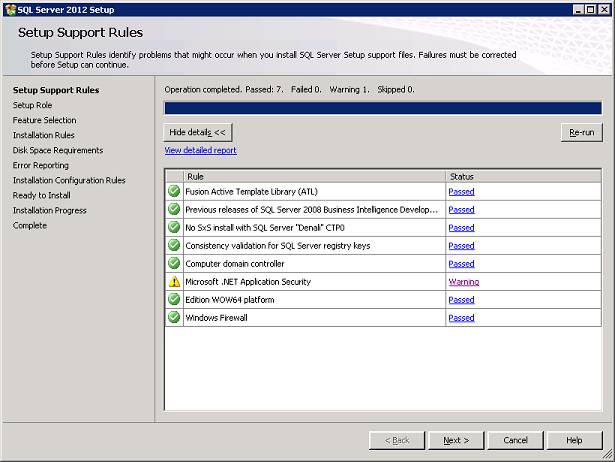Click yellow warning icon for .NET Application Security

[x=174, y=281]
